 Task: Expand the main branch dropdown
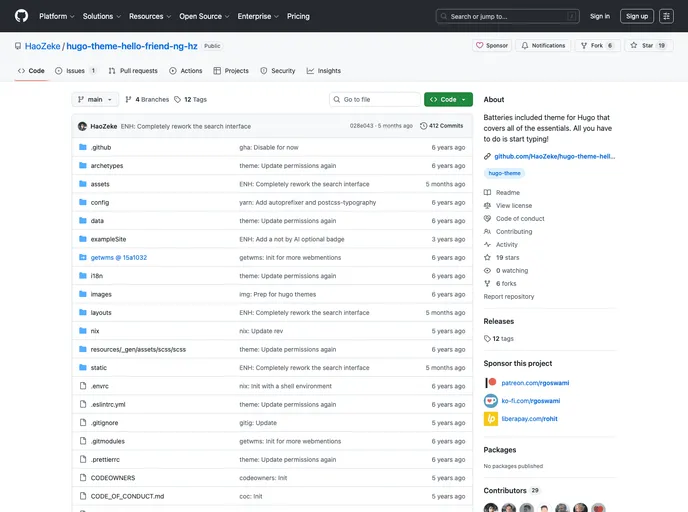[x=95, y=100]
